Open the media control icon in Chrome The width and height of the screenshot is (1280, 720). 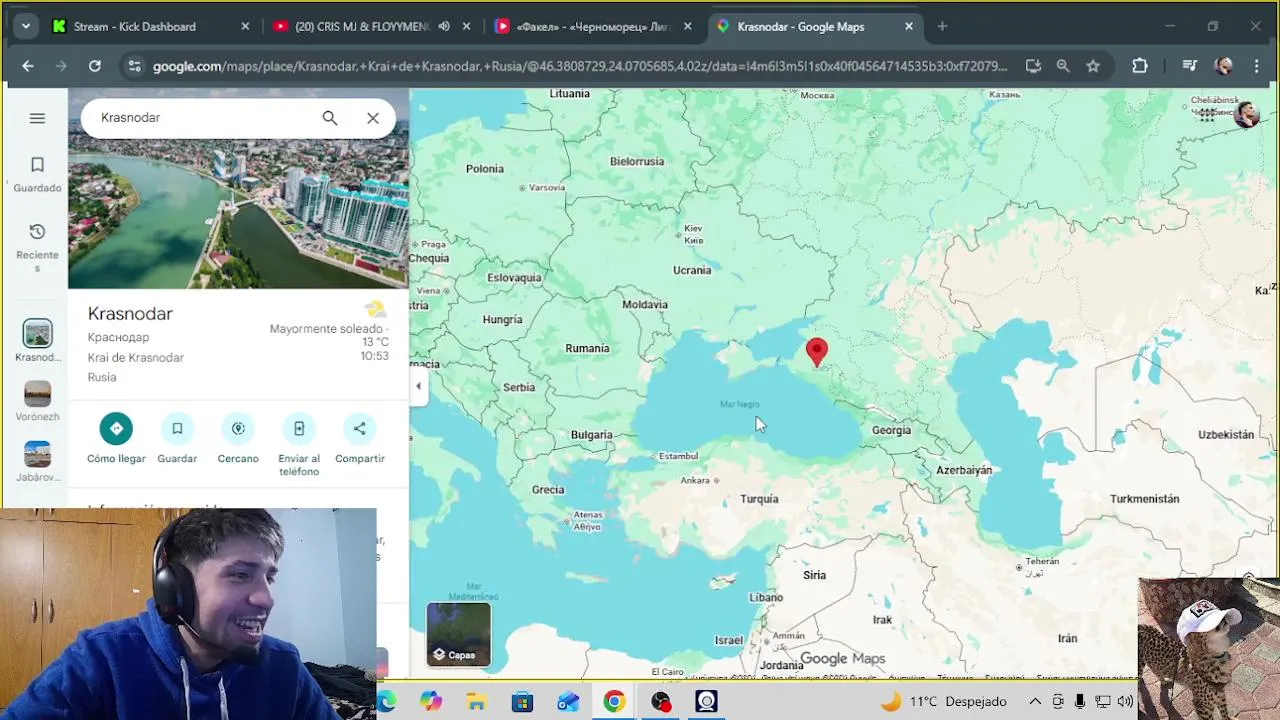click(x=1189, y=66)
